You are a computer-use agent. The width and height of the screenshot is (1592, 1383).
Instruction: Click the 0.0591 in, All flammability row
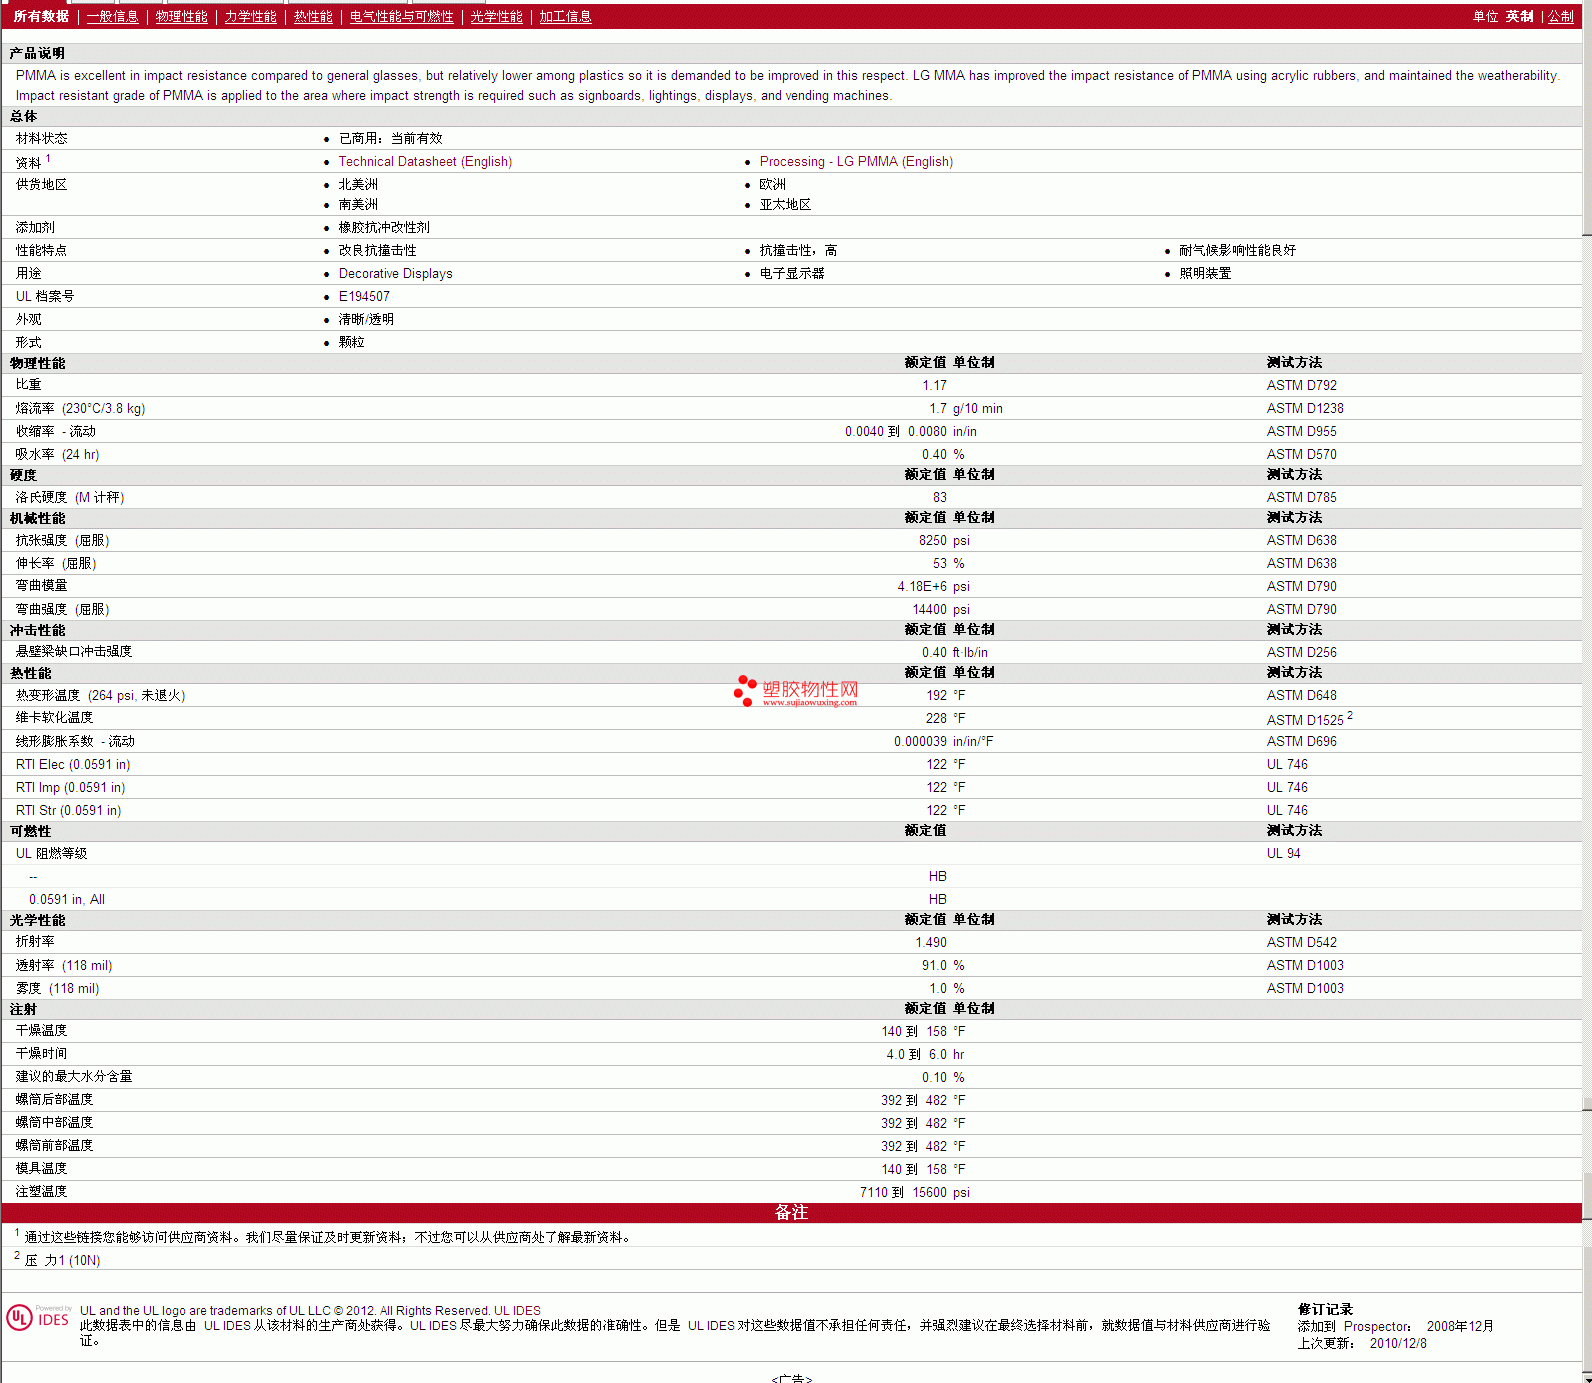coord(791,900)
